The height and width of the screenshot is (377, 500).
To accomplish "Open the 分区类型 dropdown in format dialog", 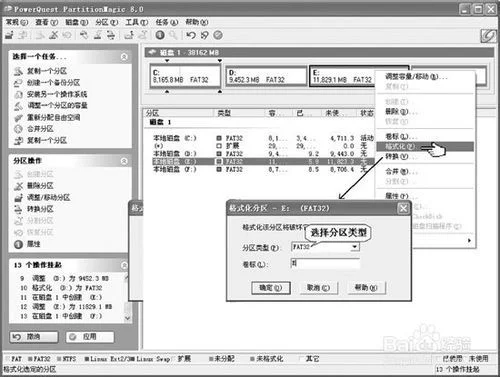I will tap(355, 247).
